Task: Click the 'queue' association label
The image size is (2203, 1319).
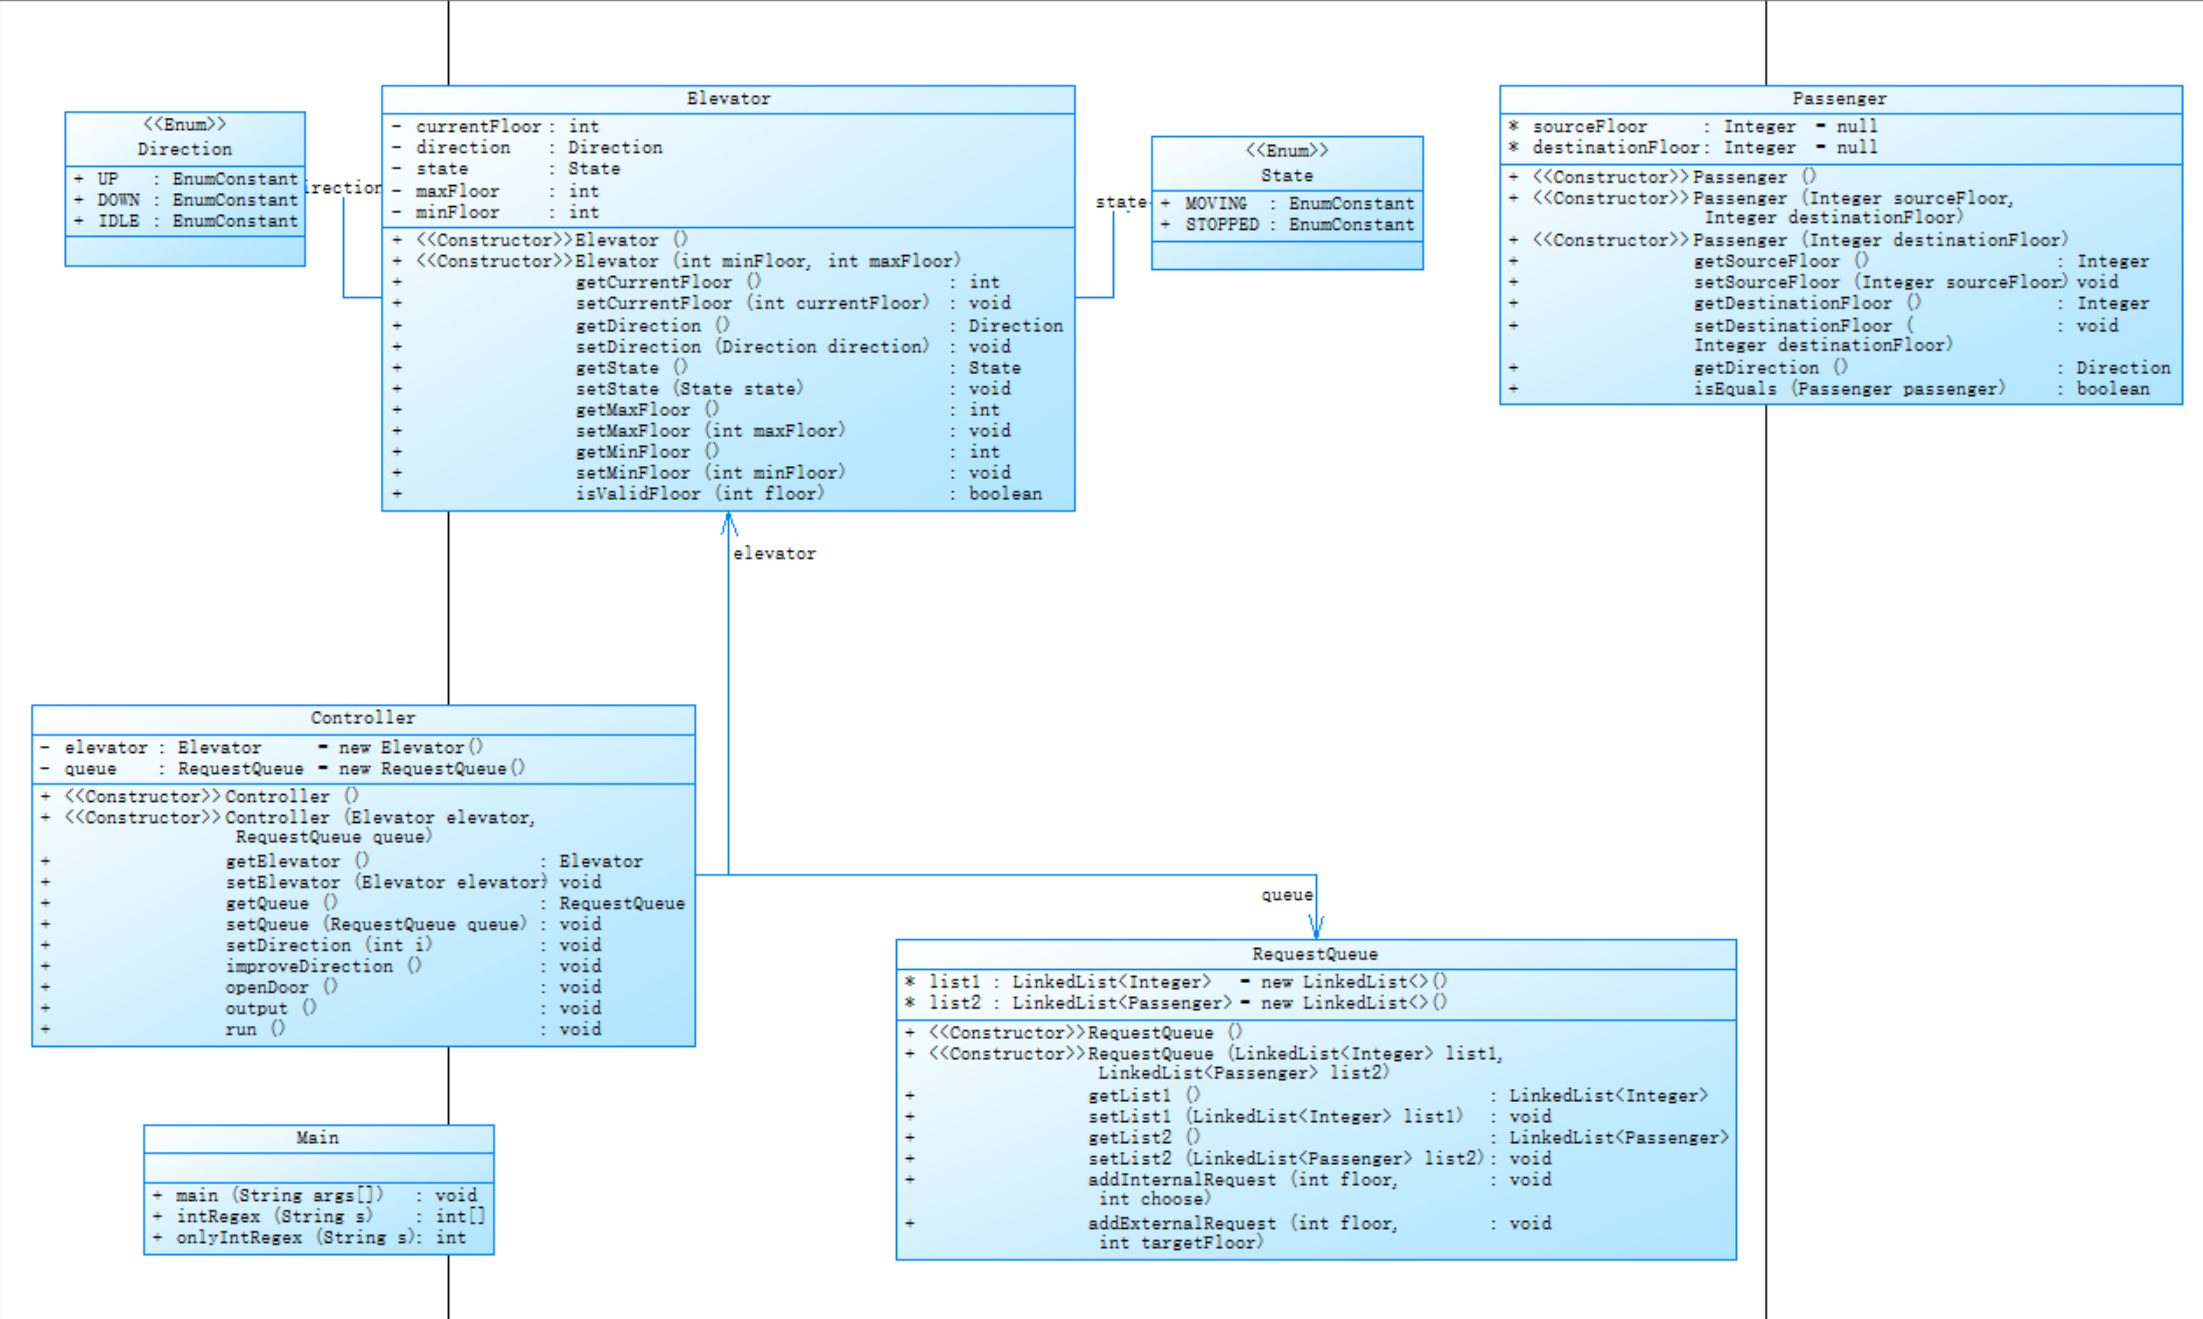Action: tap(1286, 895)
